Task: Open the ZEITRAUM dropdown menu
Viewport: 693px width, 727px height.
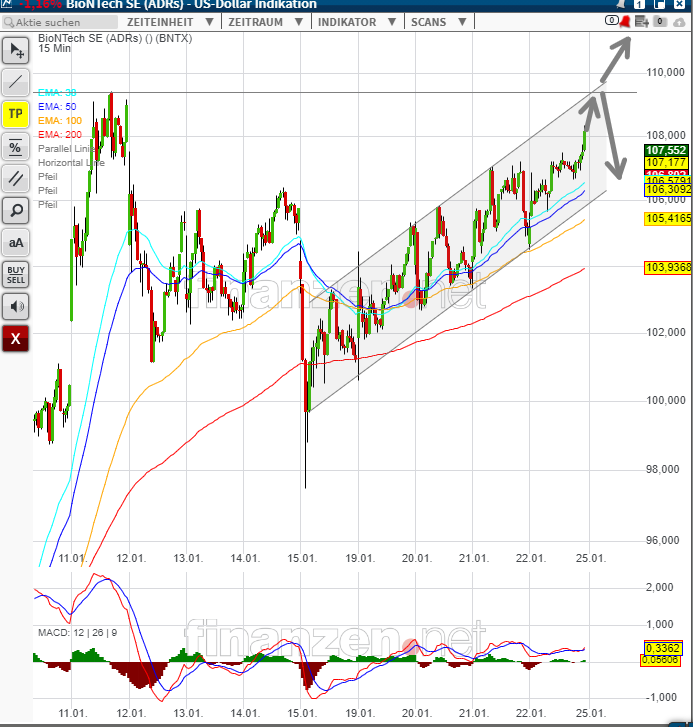Action: pyautogui.click(x=266, y=22)
